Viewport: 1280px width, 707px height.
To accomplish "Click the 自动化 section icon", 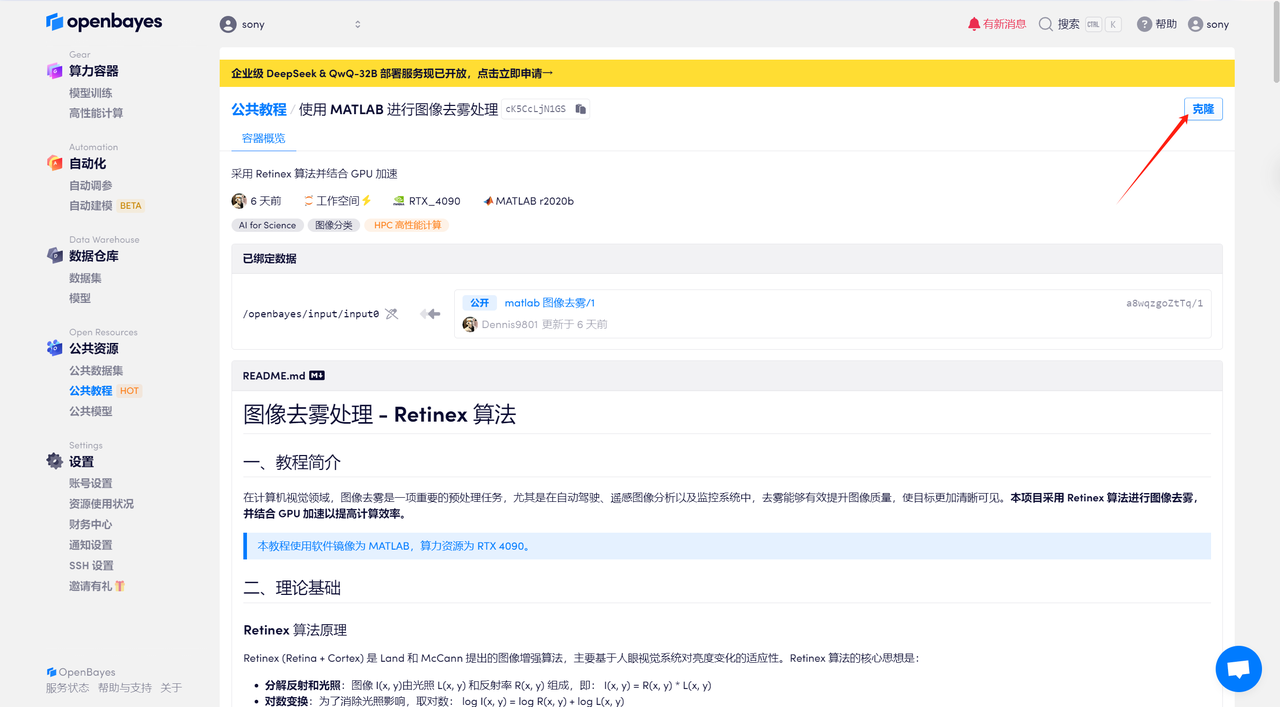I will click(55, 163).
